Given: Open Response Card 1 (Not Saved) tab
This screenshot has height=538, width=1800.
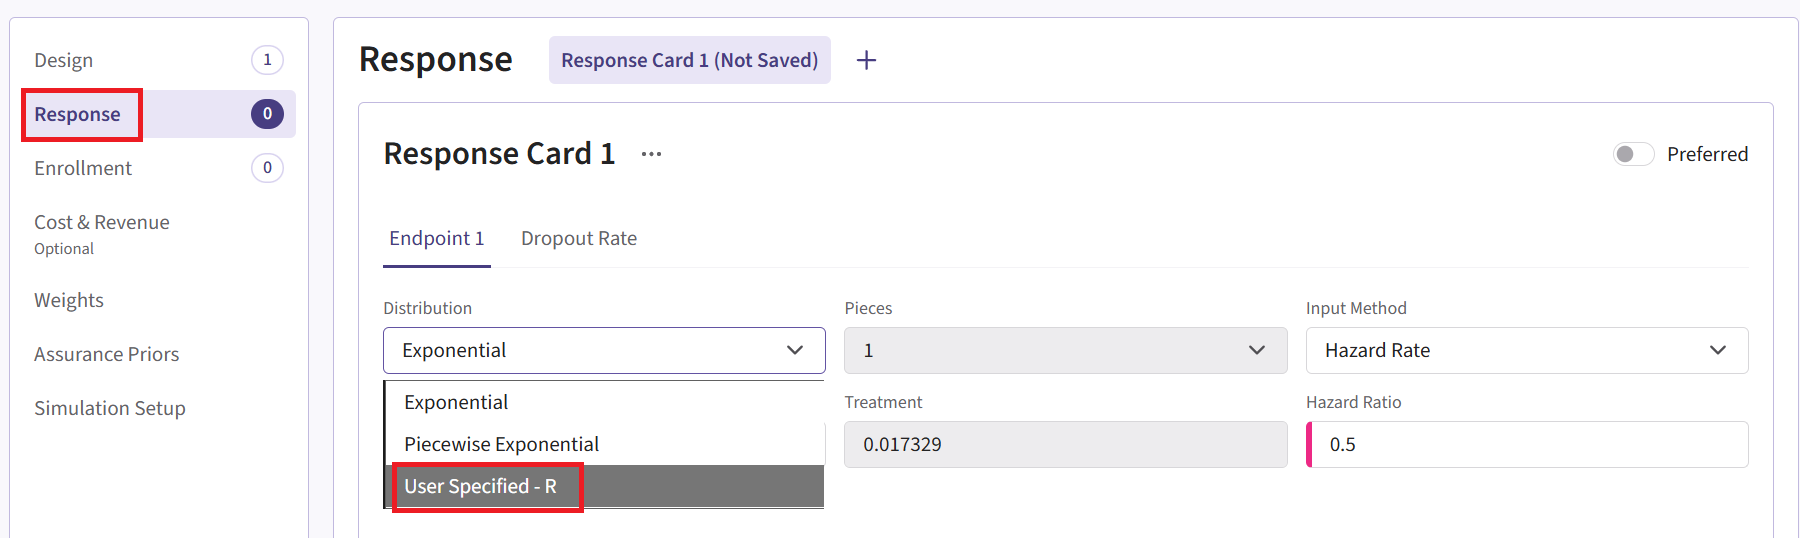Looking at the screenshot, I should 689,60.
